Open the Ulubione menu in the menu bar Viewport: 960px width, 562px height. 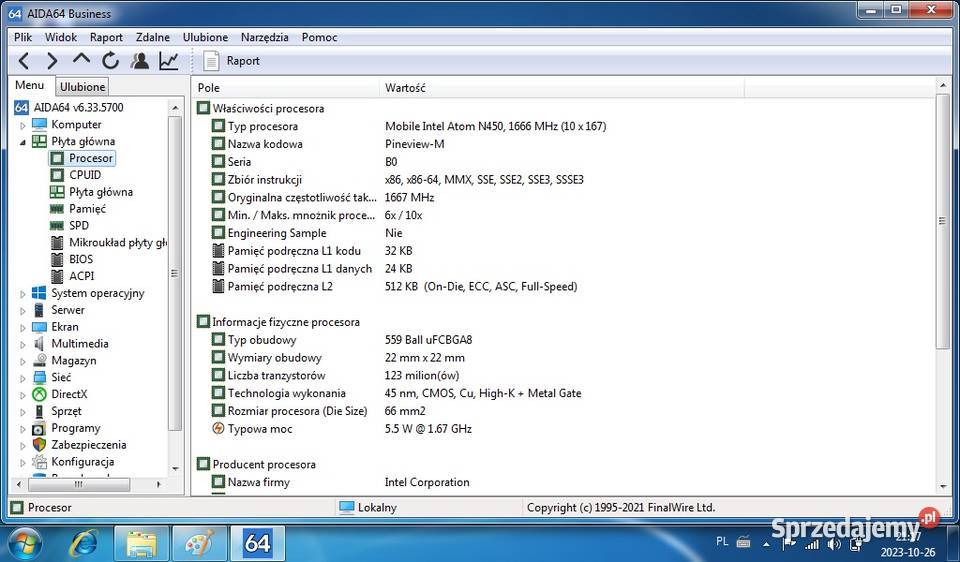[x=205, y=37]
